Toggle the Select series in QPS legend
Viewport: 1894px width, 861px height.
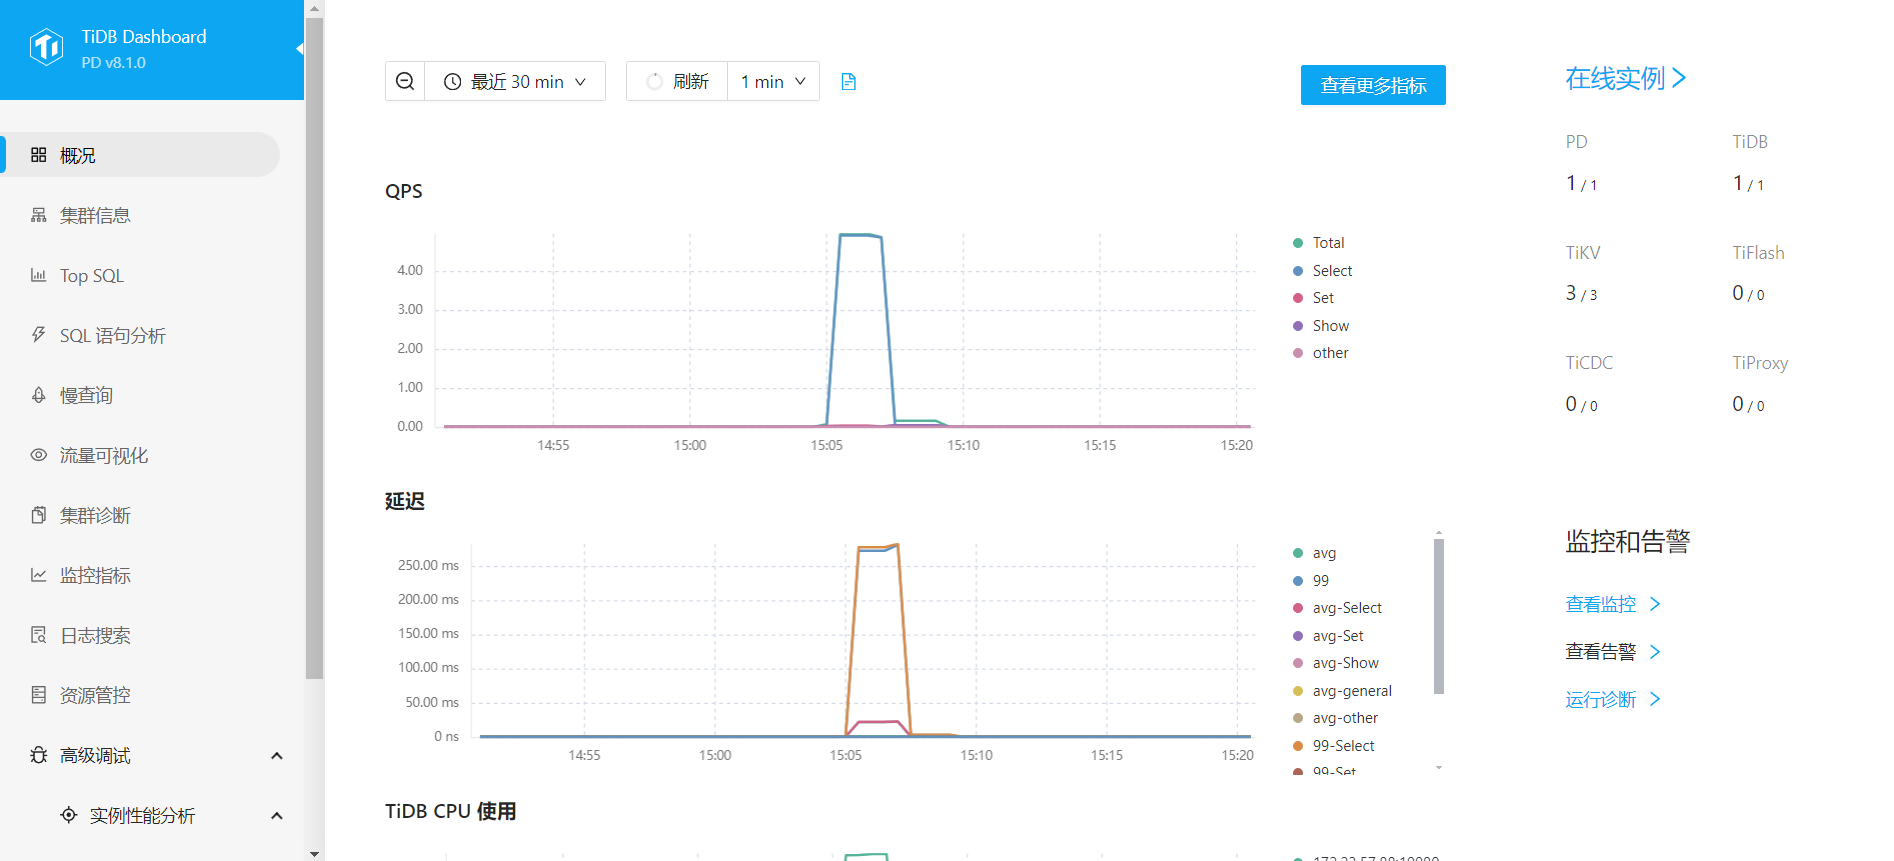click(x=1331, y=271)
